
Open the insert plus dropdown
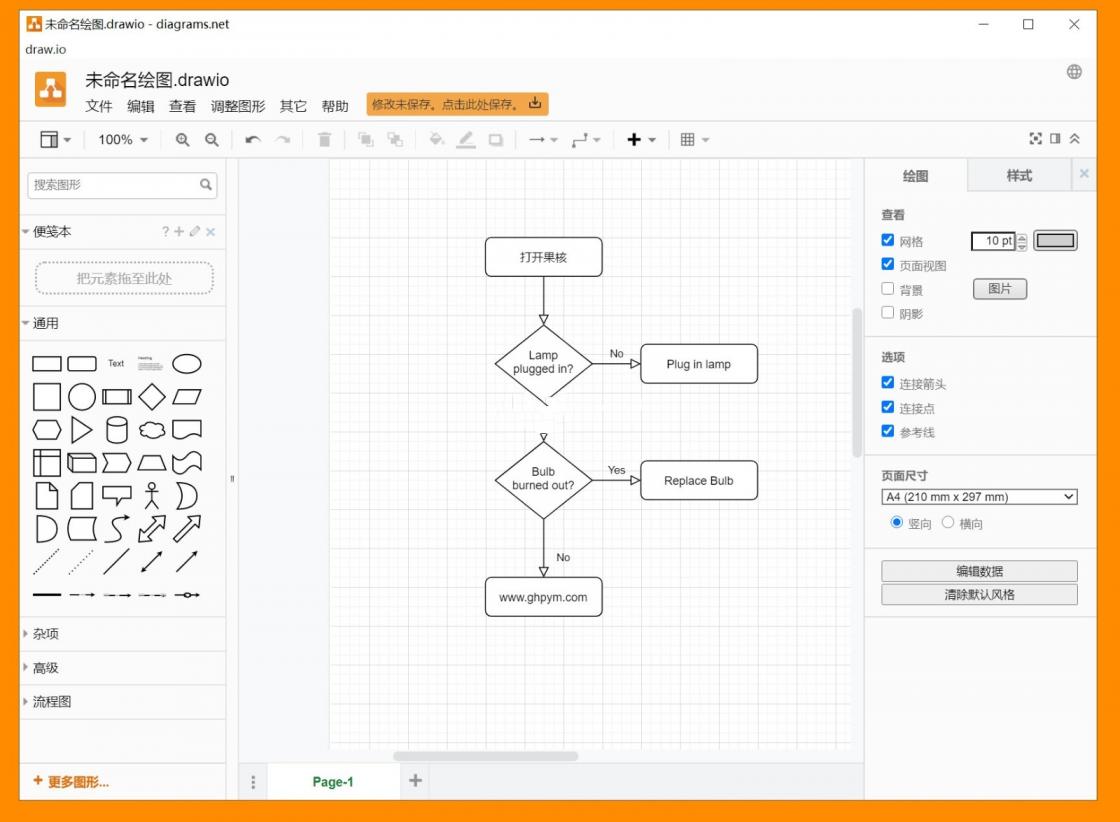click(x=641, y=140)
